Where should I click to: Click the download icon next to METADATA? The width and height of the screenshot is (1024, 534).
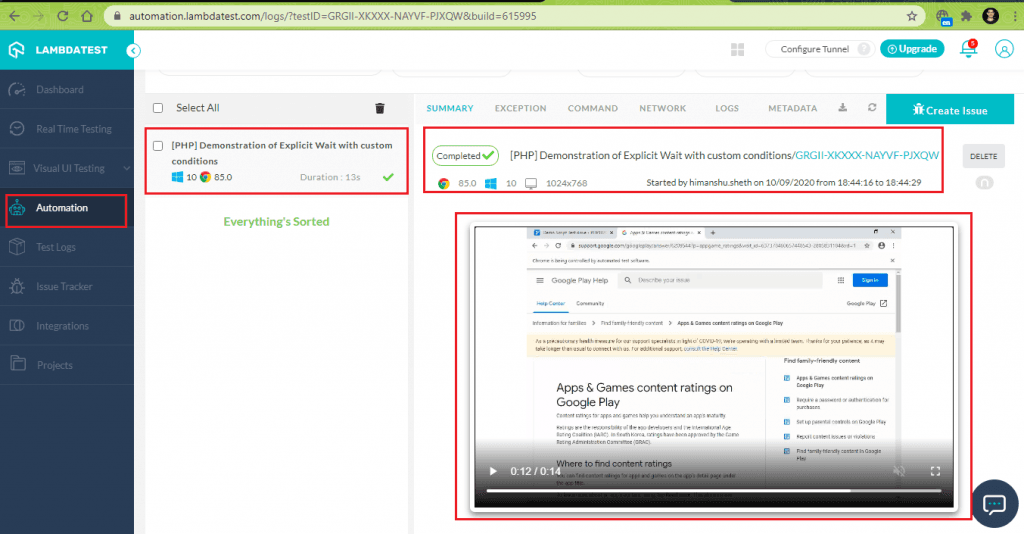(842, 108)
